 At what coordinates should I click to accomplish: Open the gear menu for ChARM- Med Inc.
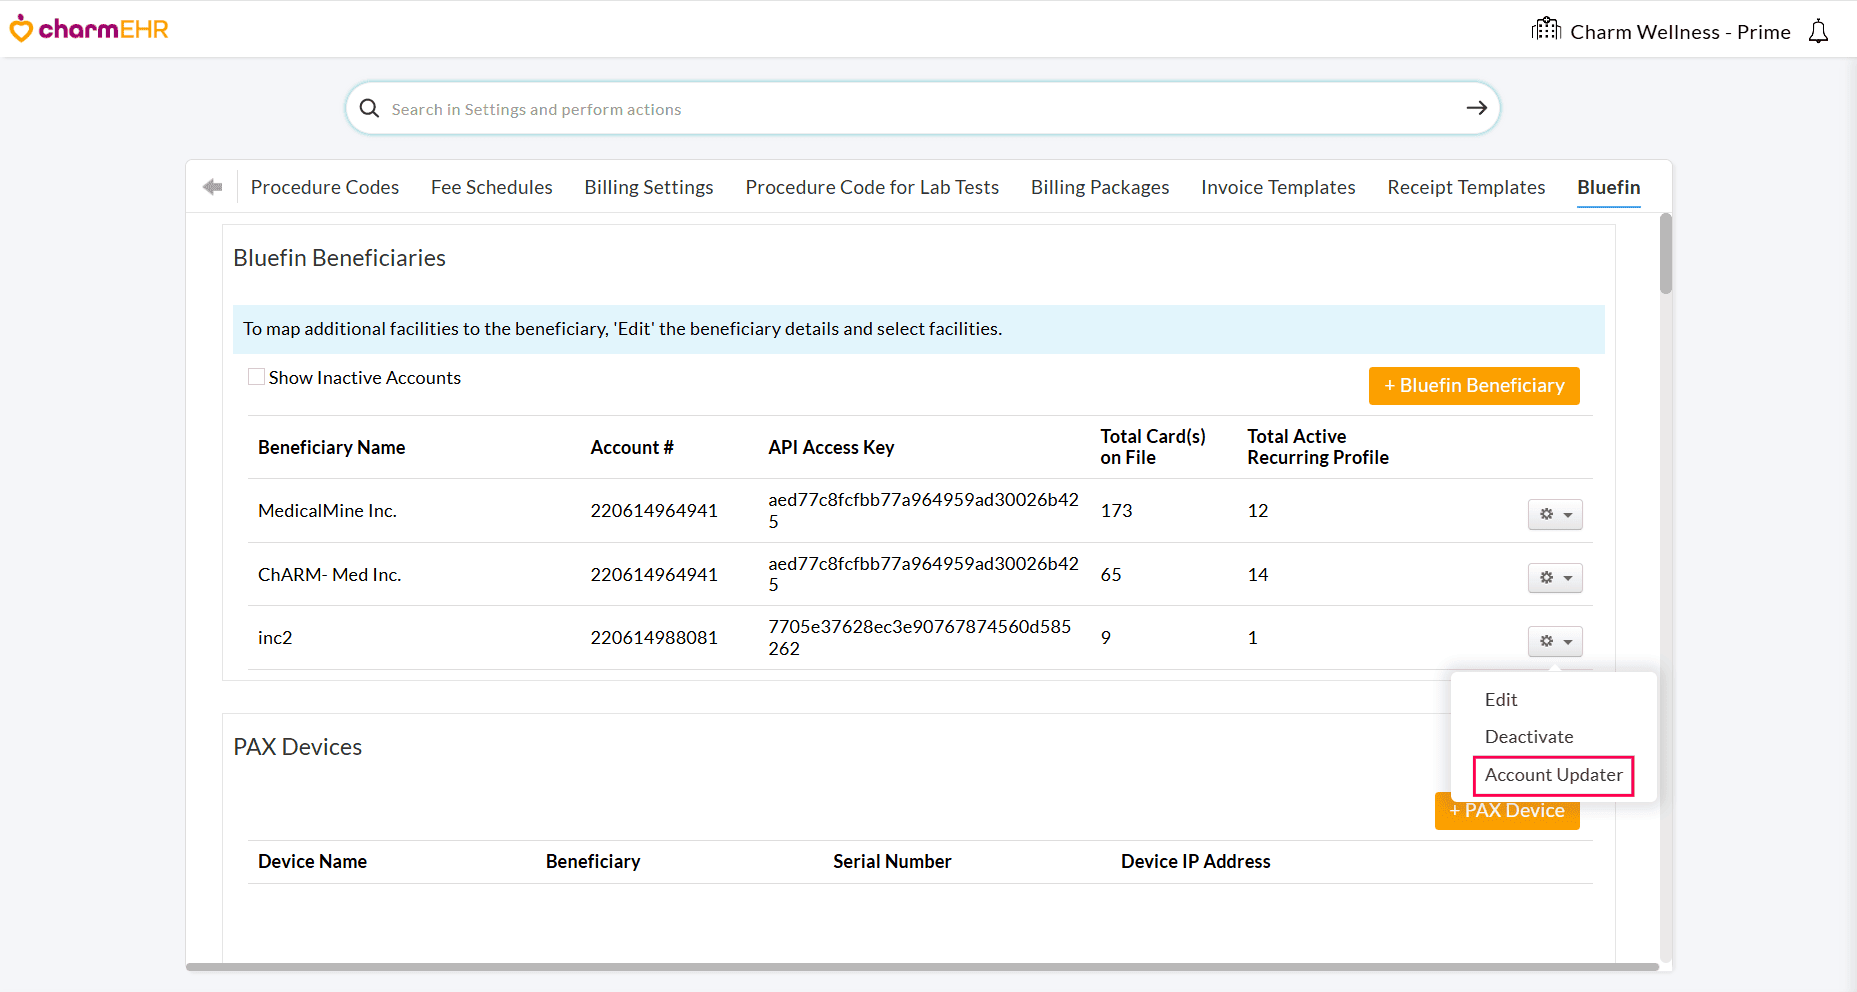tap(1548, 578)
